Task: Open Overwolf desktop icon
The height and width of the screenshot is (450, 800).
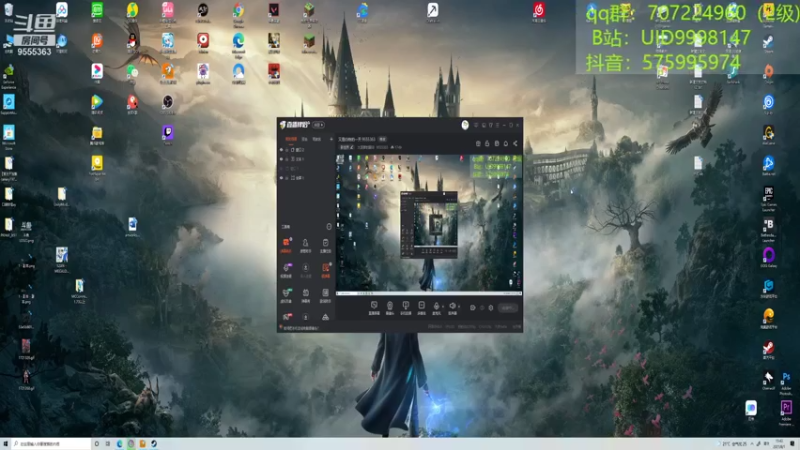Action: click(768, 378)
